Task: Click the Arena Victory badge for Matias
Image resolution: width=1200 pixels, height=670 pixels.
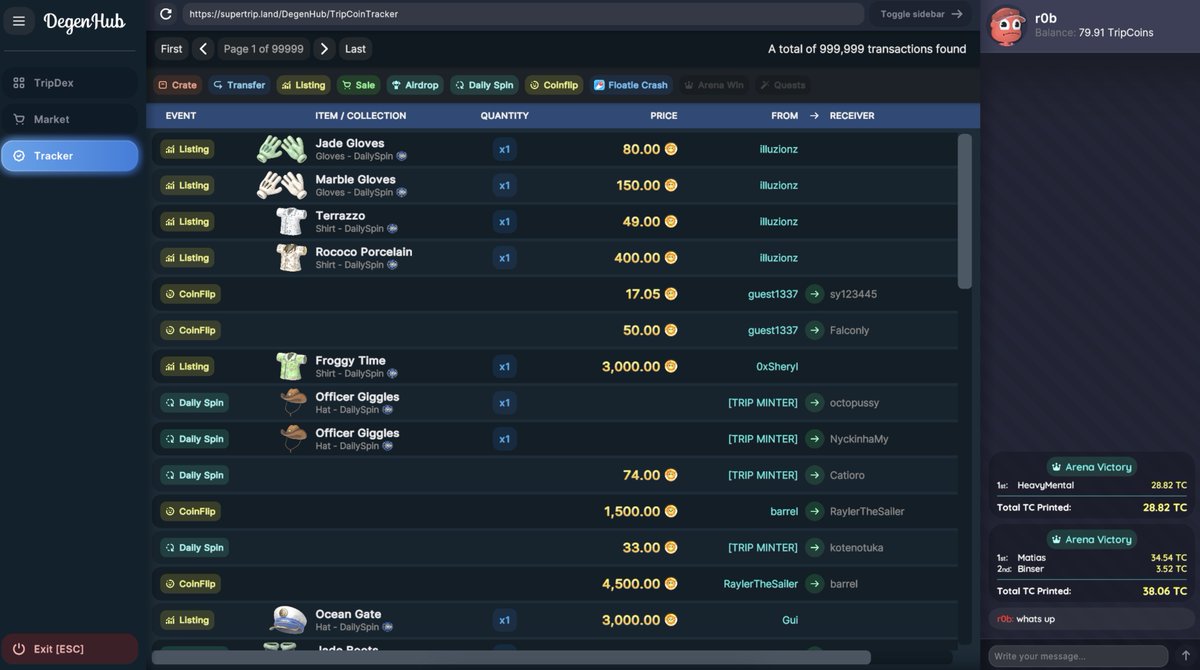Action: pos(1091,540)
